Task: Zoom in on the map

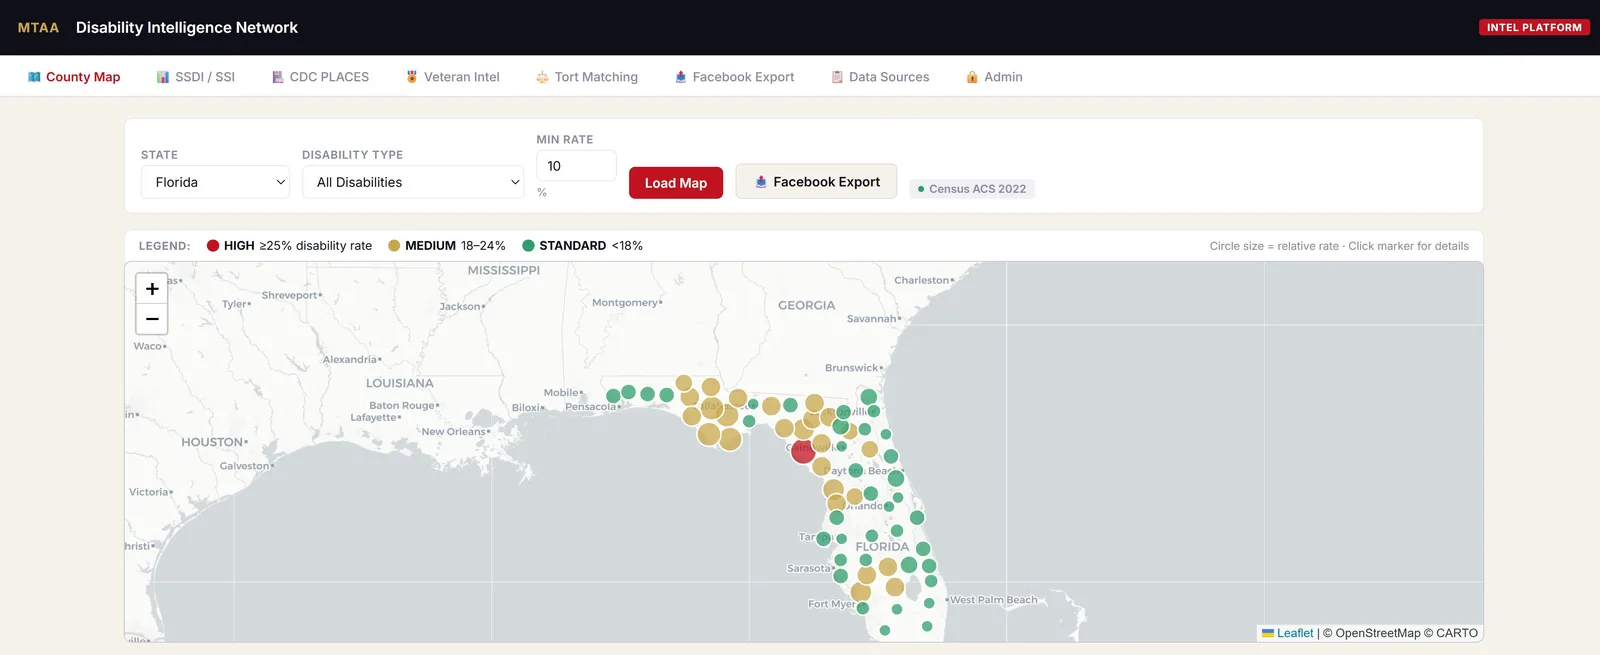Action: pyautogui.click(x=152, y=289)
